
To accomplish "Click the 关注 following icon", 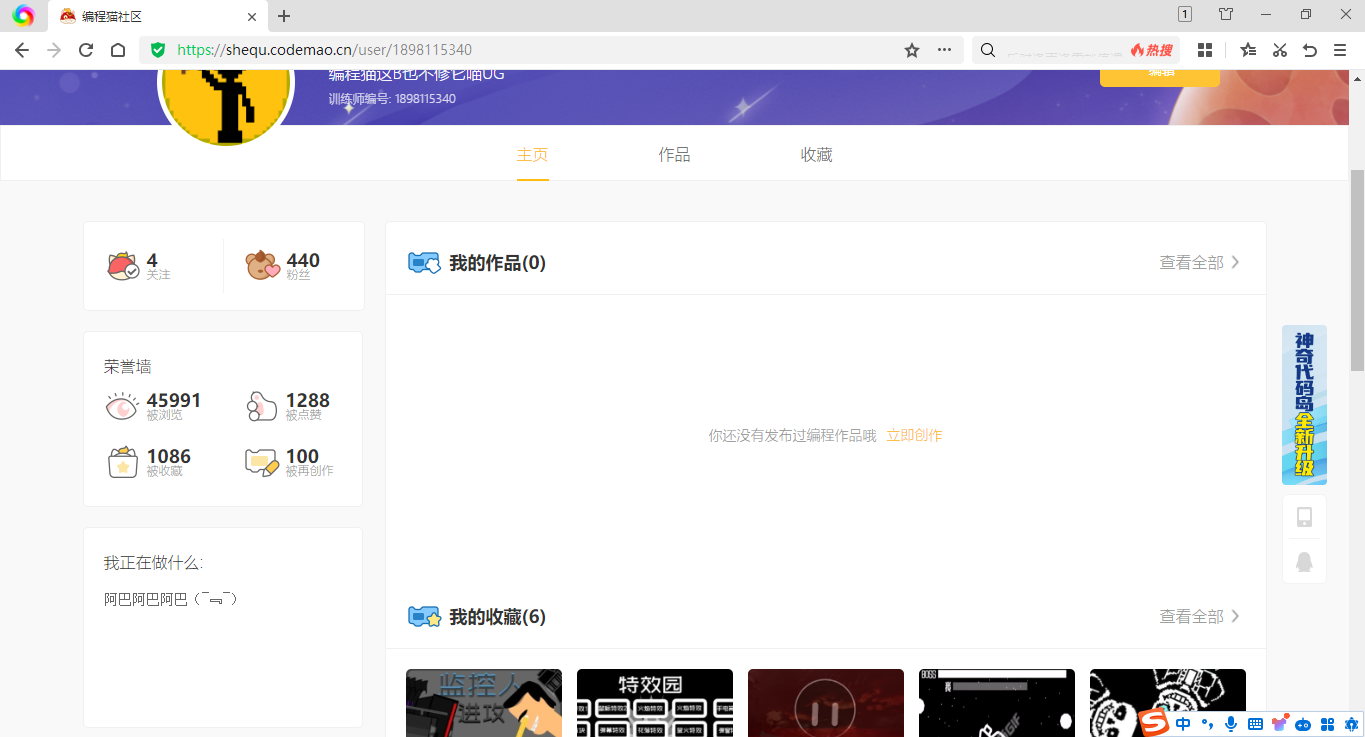I will pyautogui.click(x=123, y=266).
